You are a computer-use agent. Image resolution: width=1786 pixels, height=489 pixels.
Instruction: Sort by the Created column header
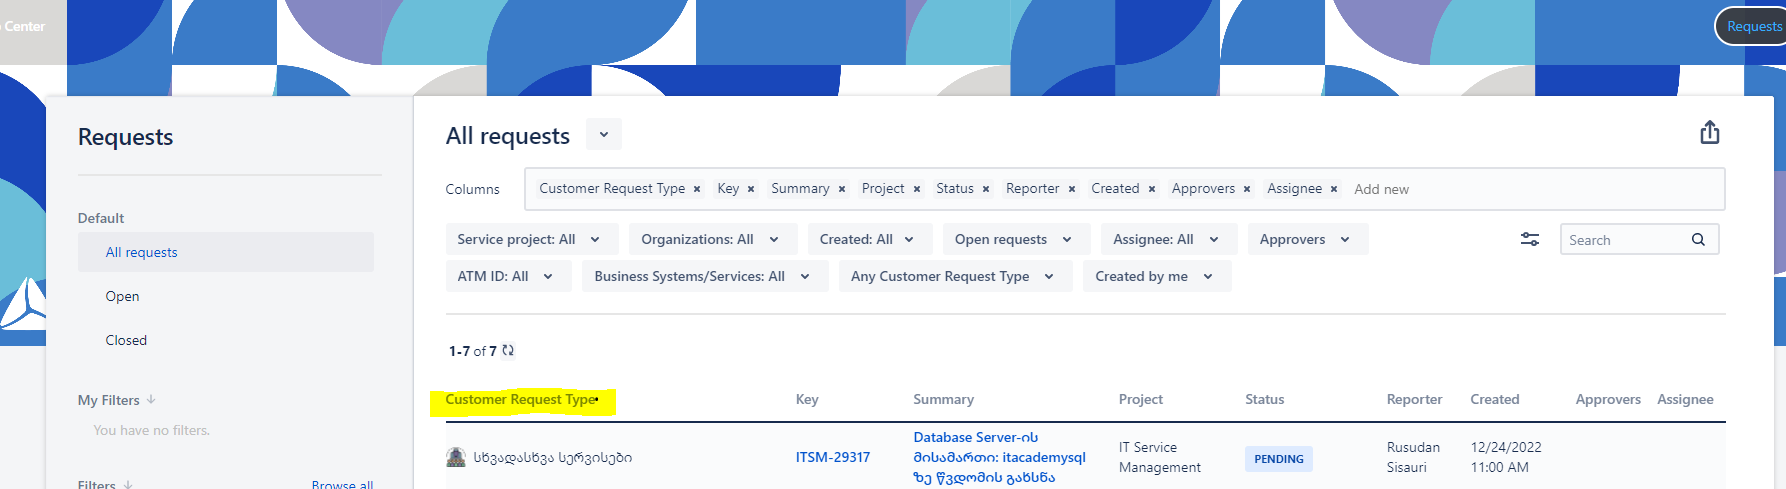point(1495,399)
